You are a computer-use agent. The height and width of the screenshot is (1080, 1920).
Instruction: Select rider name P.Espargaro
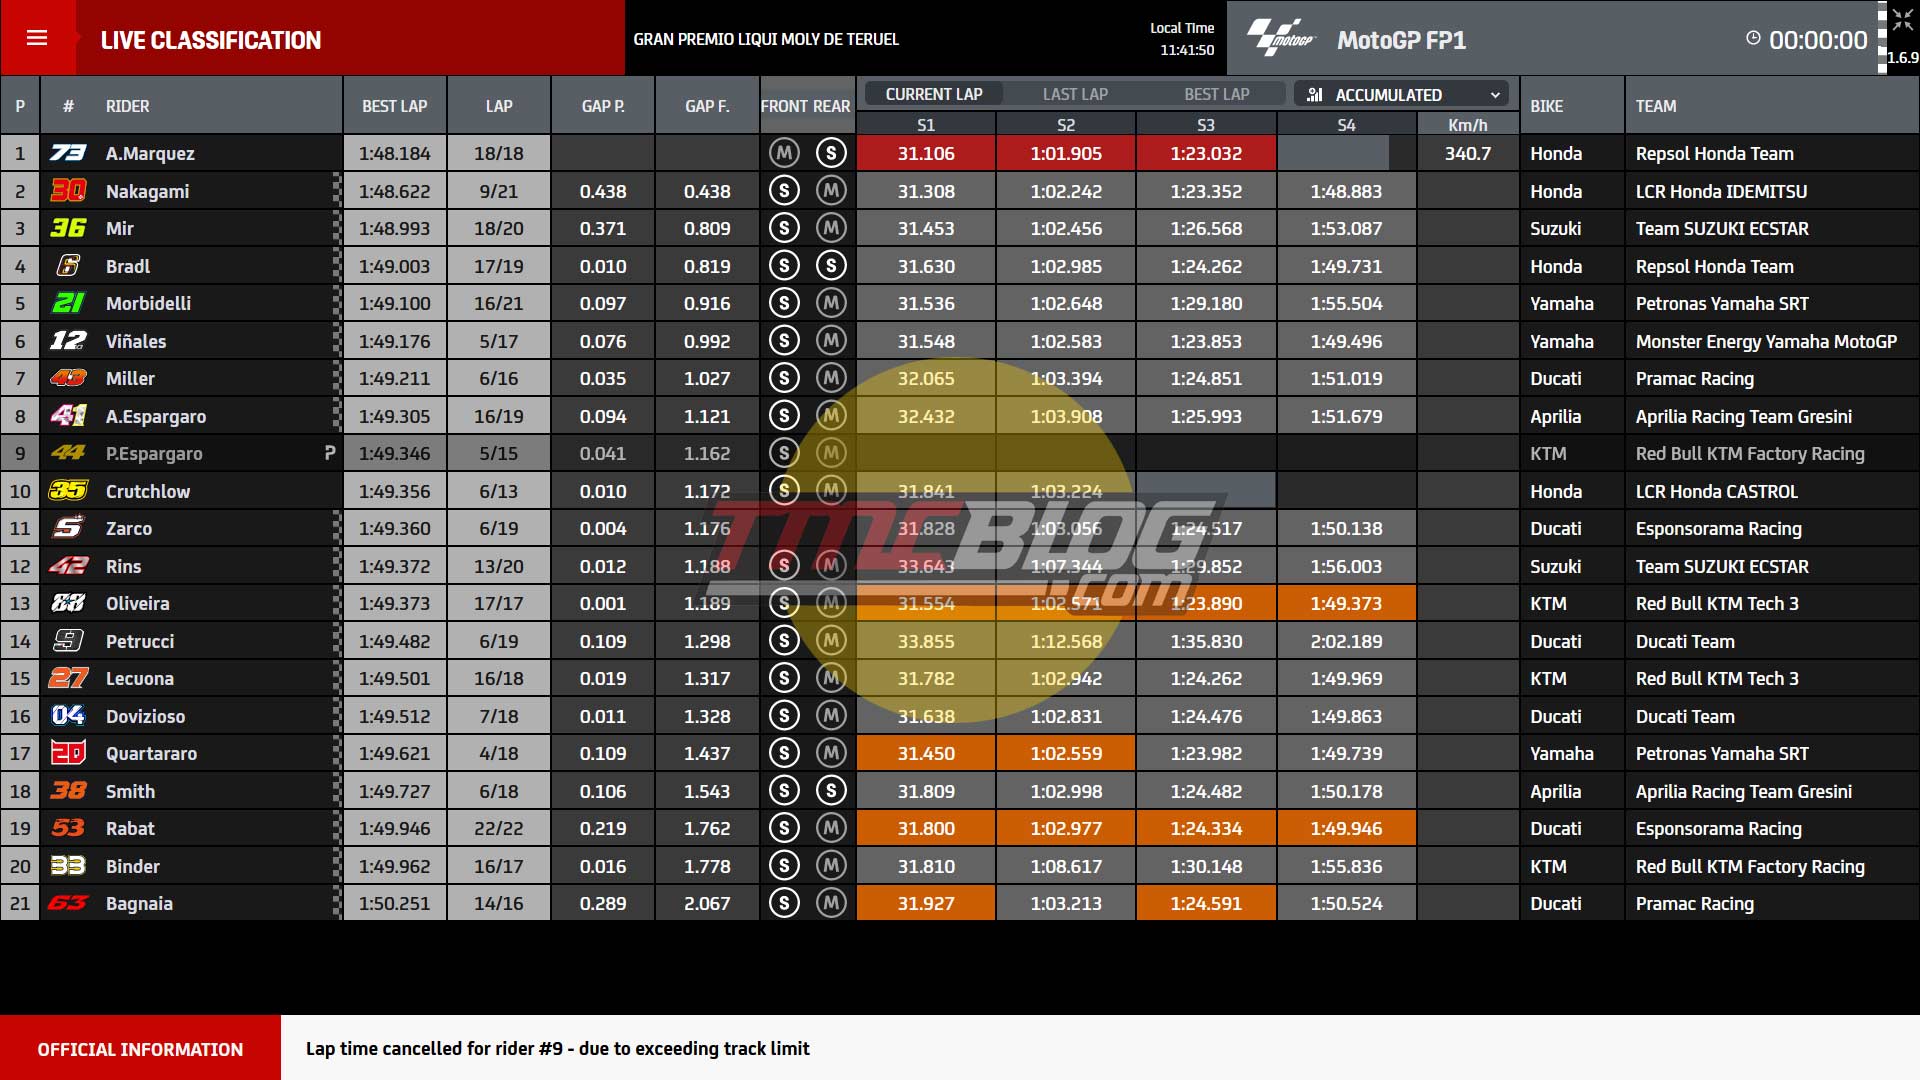pos(154,453)
